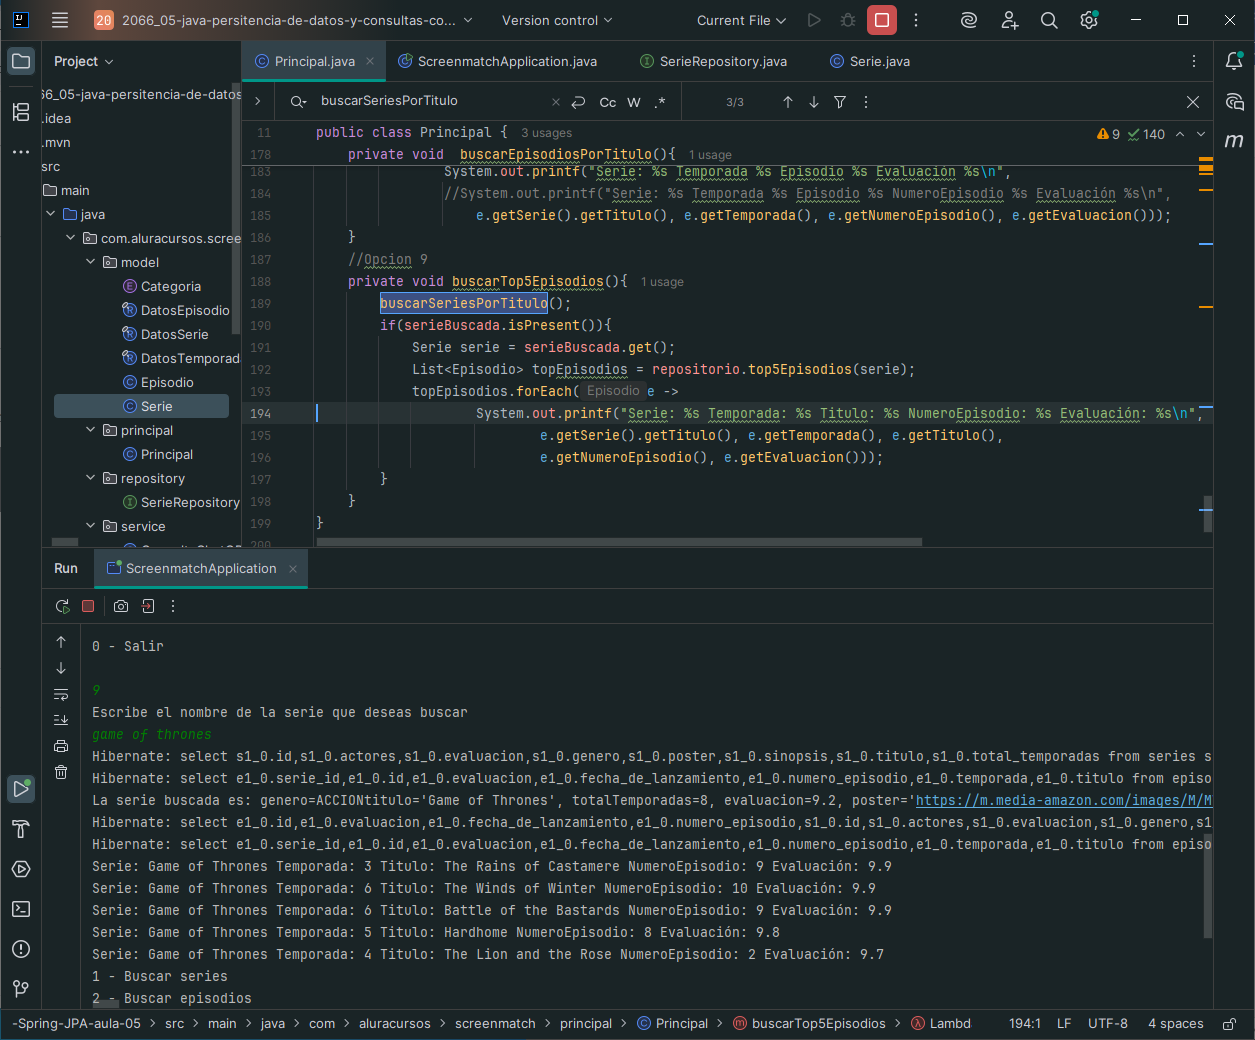This screenshot has width=1255, height=1040.
Task: Open IDE settings gear
Action: pos(1089,20)
